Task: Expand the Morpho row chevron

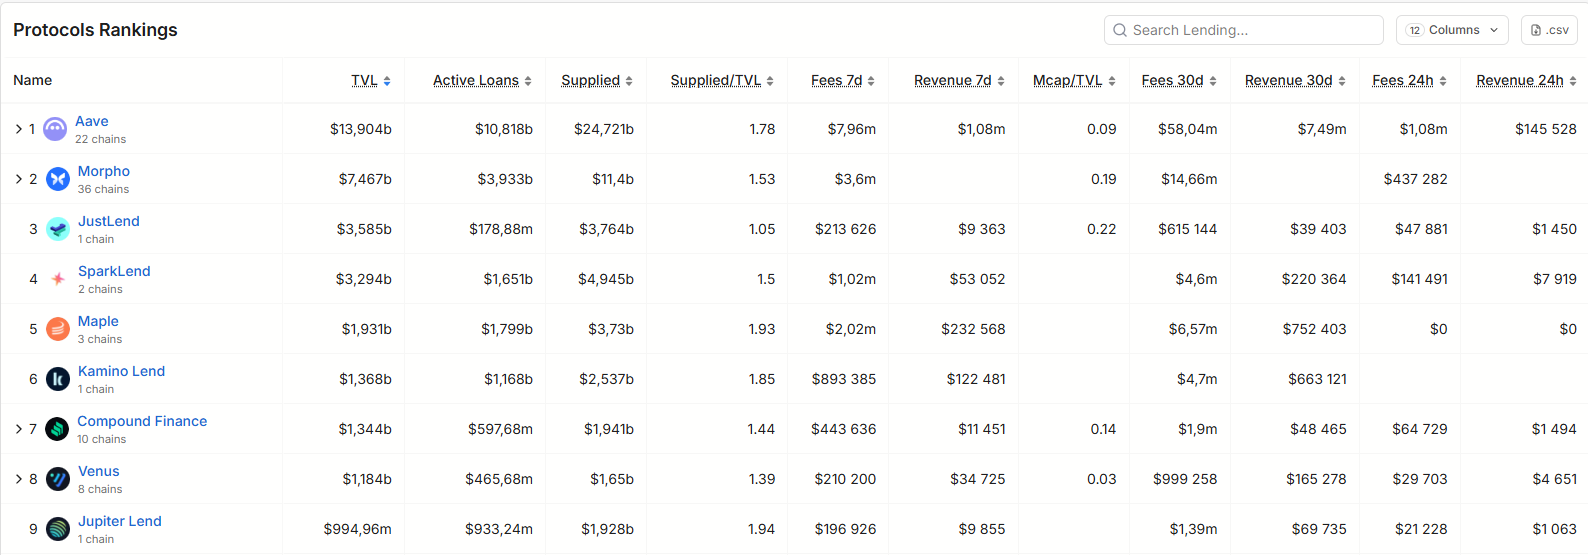Action: tap(18, 179)
